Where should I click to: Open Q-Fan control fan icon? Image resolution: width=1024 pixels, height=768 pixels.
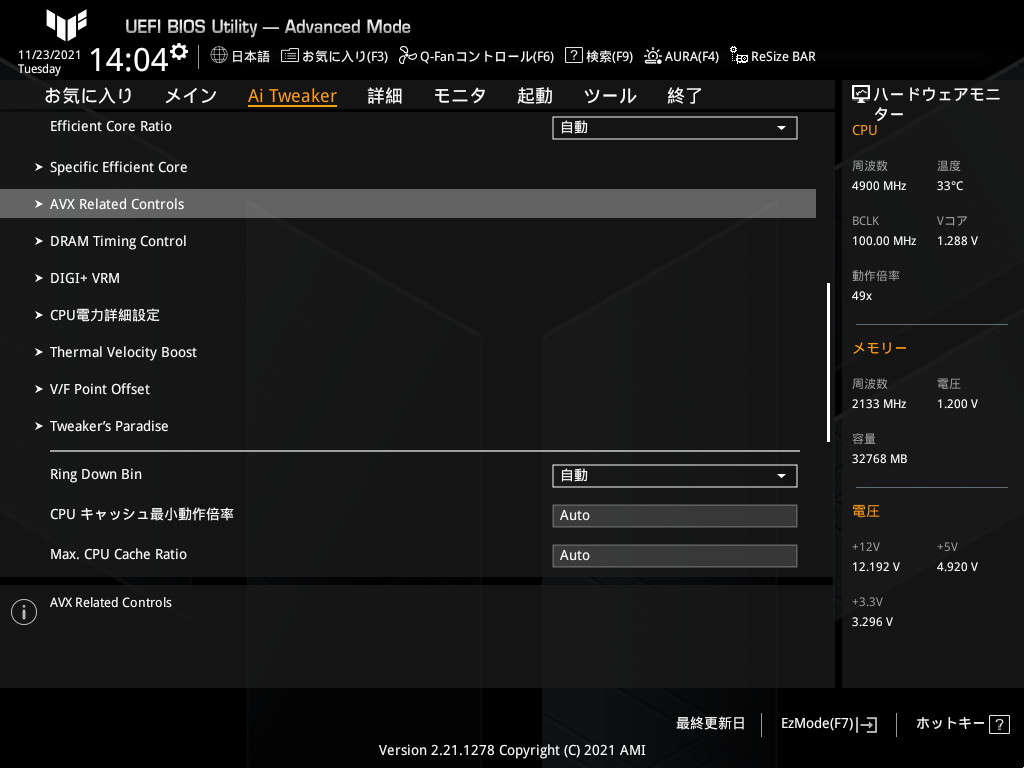point(408,56)
